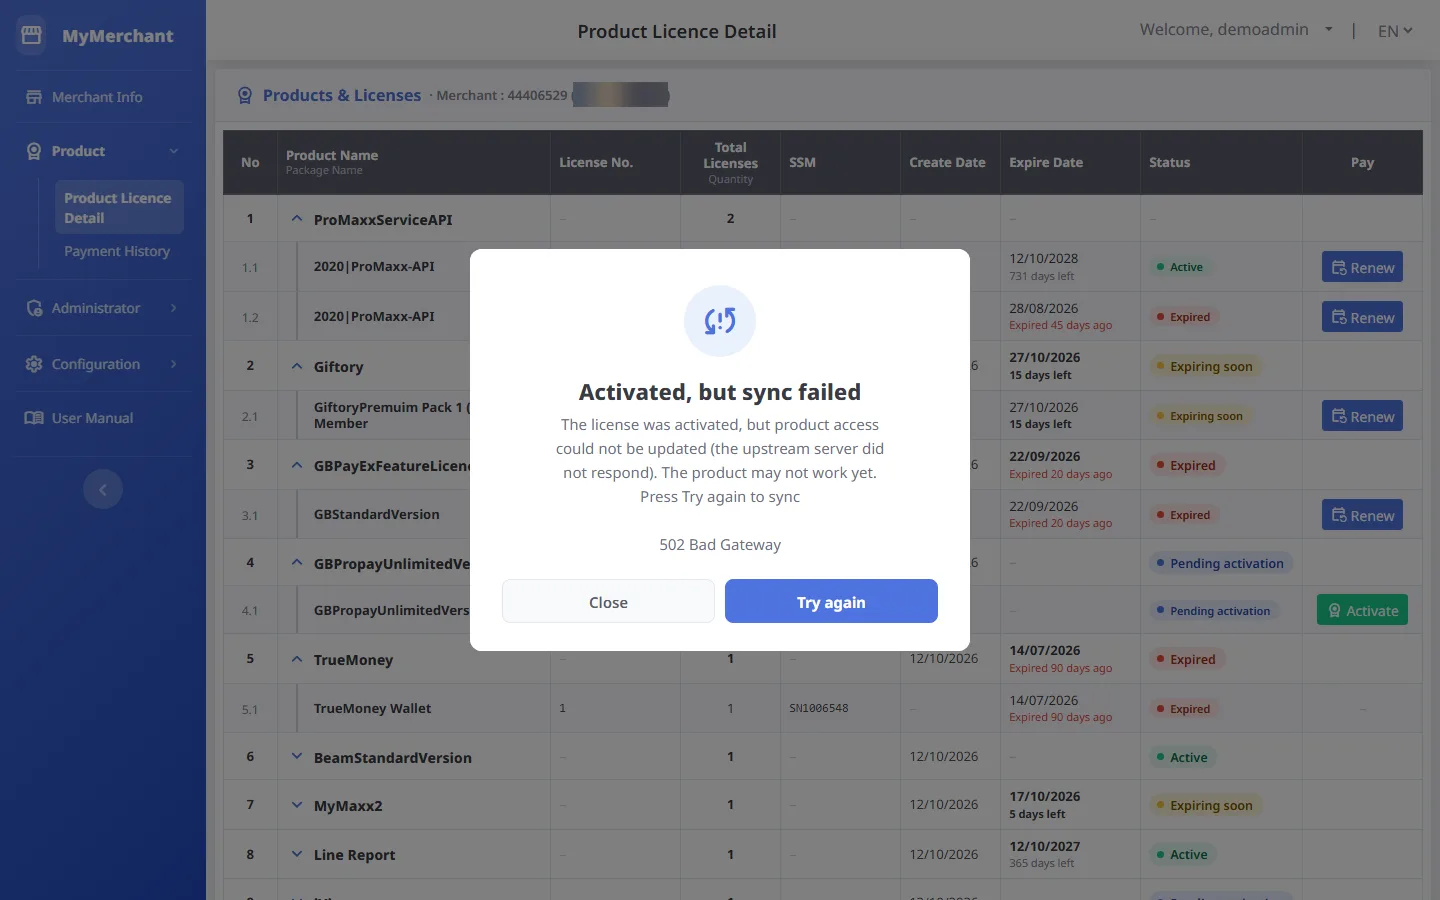The width and height of the screenshot is (1440, 900).
Task: Expand the Administrator menu
Action: coord(103,308)
